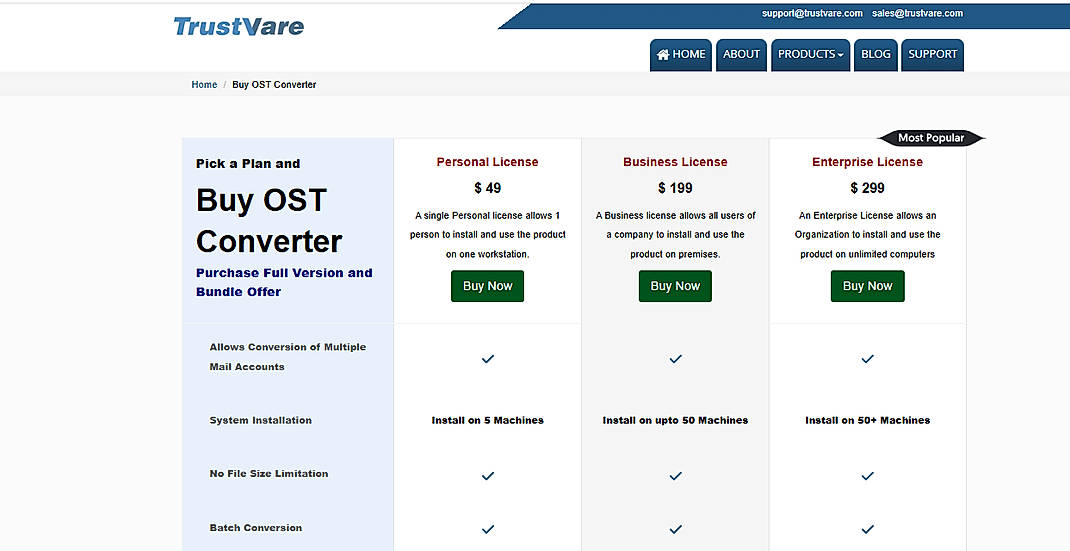Viewport: 1070px width, 551px height.
Task: Click the 'Install on 5 Machines' cell
Action: (487, 421)
